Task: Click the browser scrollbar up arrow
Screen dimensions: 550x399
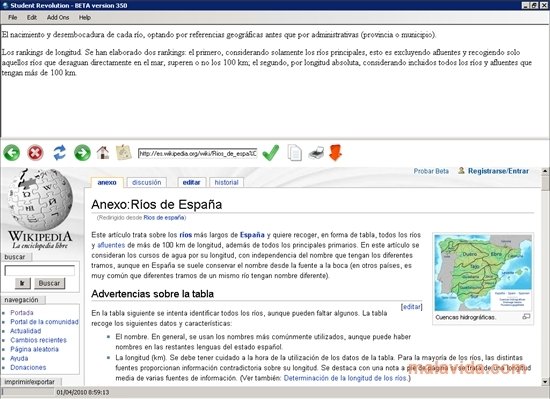Action: coord(545,171)
